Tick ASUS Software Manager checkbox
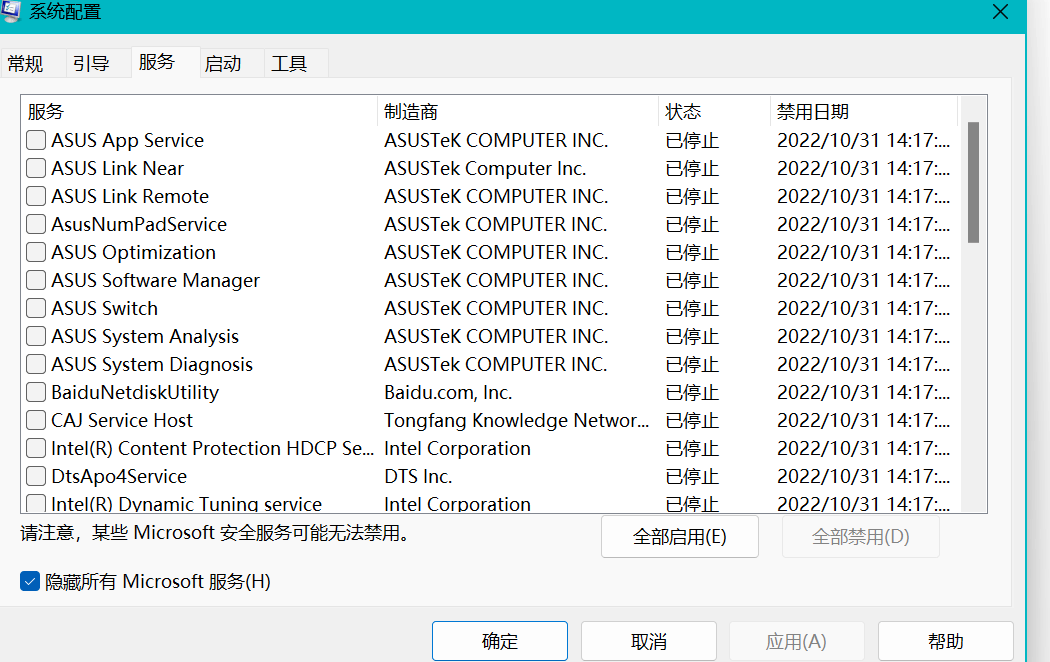 pos(36,280)
